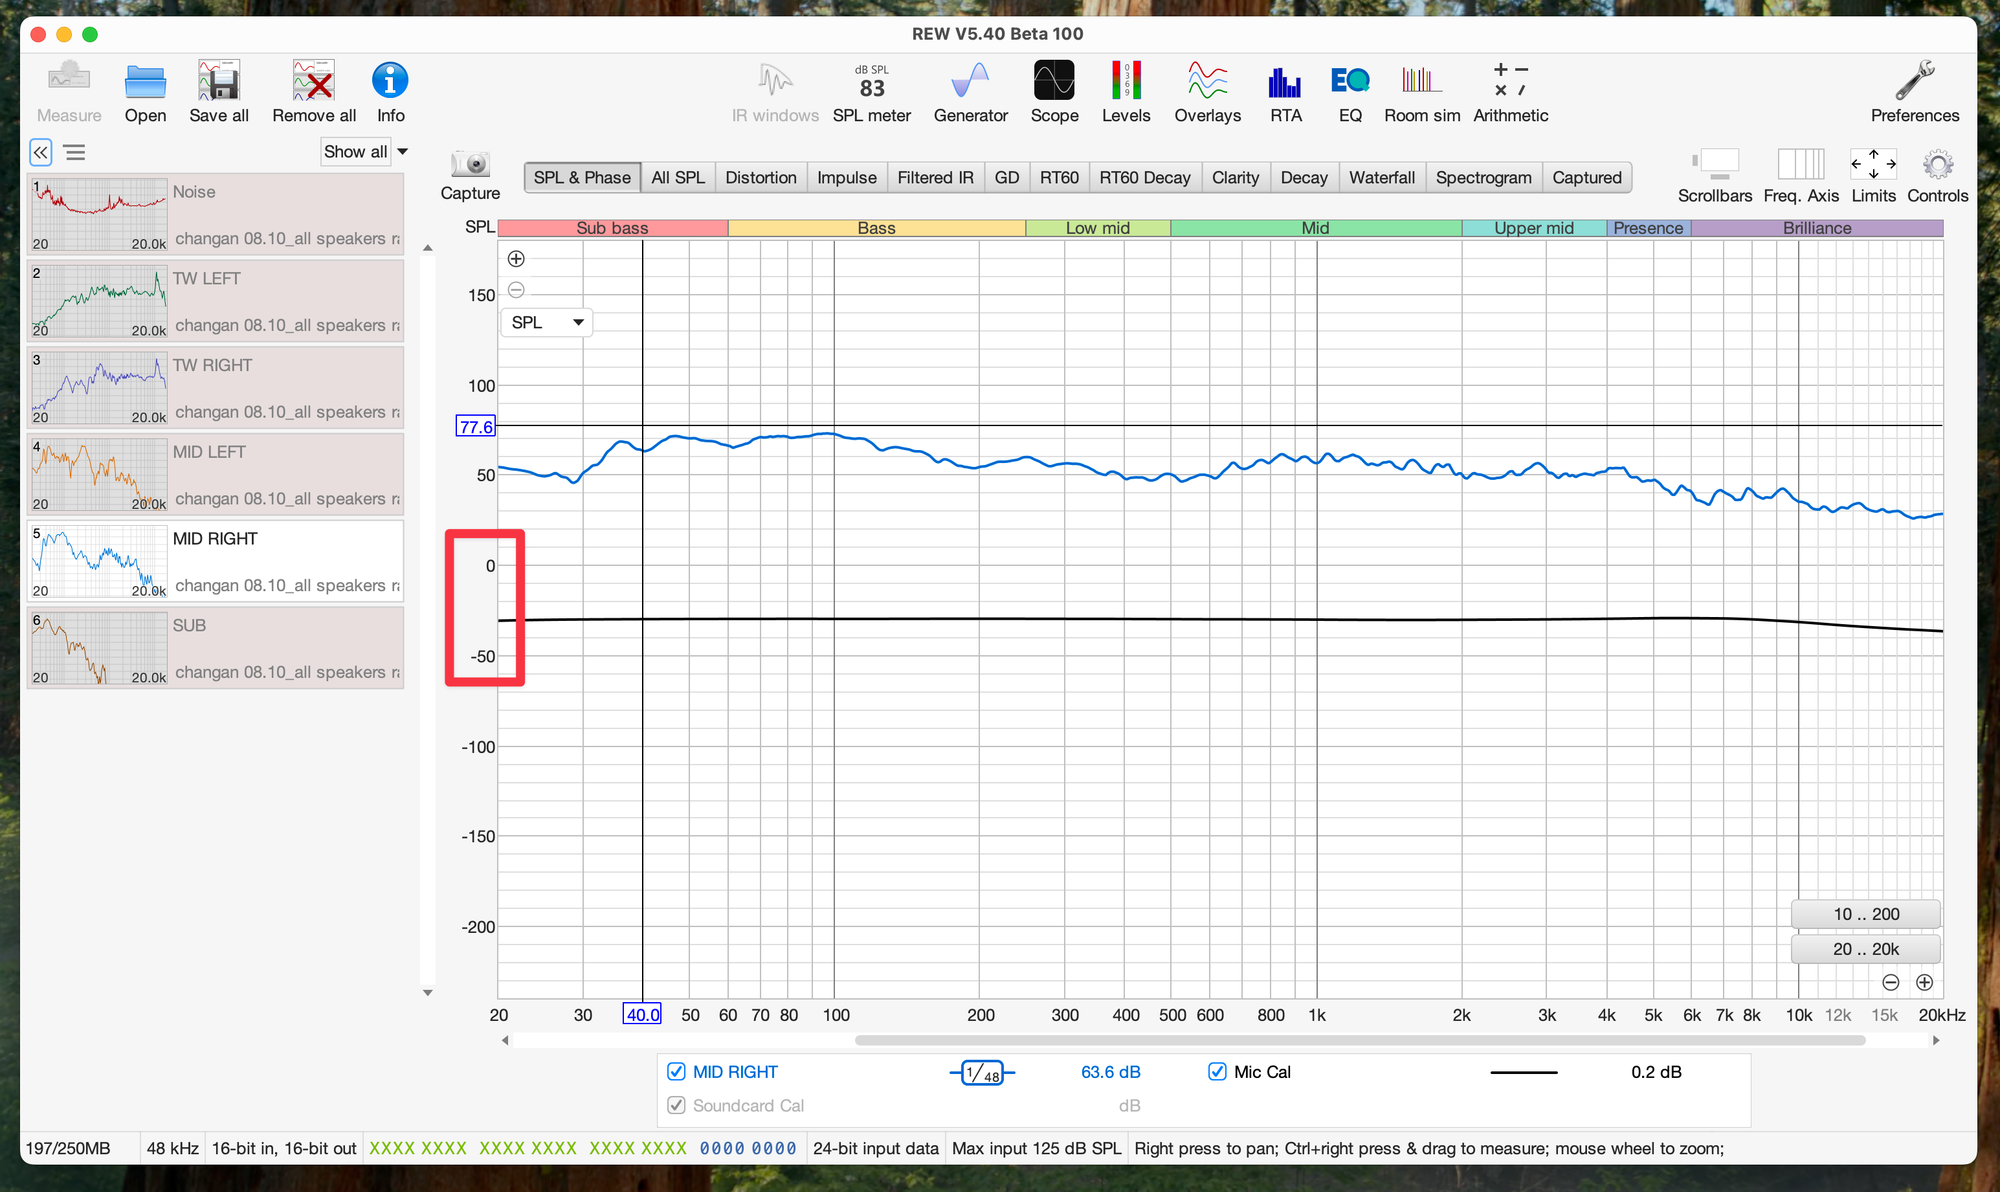Click the Capture camera icon
Screen dimensions: 2000x1192
click(x=470, y=165)
